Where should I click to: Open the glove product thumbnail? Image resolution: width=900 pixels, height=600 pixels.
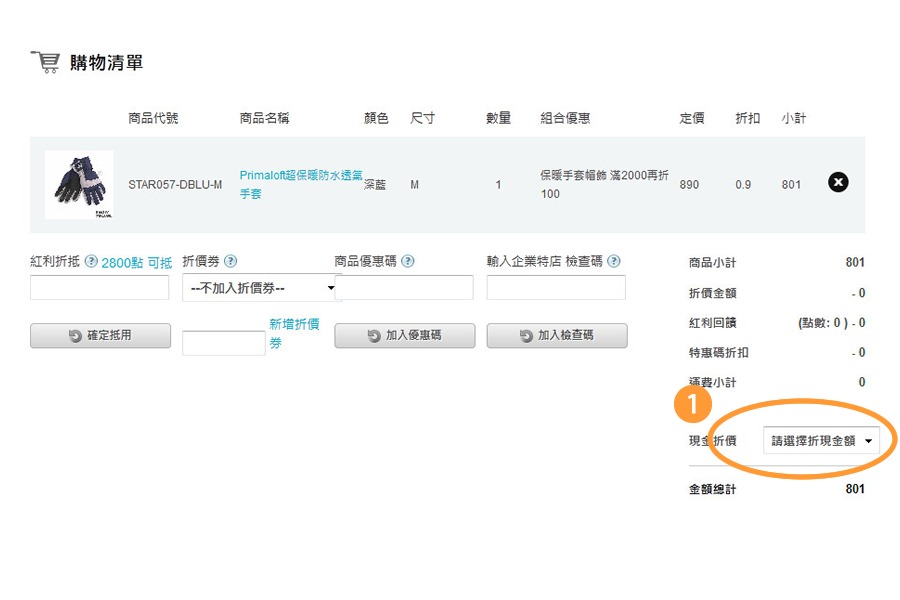(x=79, y=184)
